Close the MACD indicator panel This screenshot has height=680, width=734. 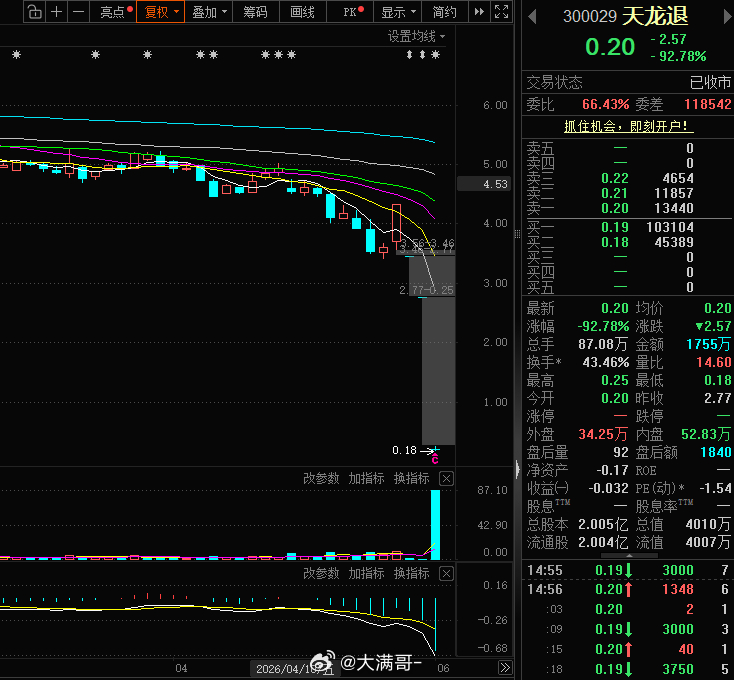[x=447, y=573]
